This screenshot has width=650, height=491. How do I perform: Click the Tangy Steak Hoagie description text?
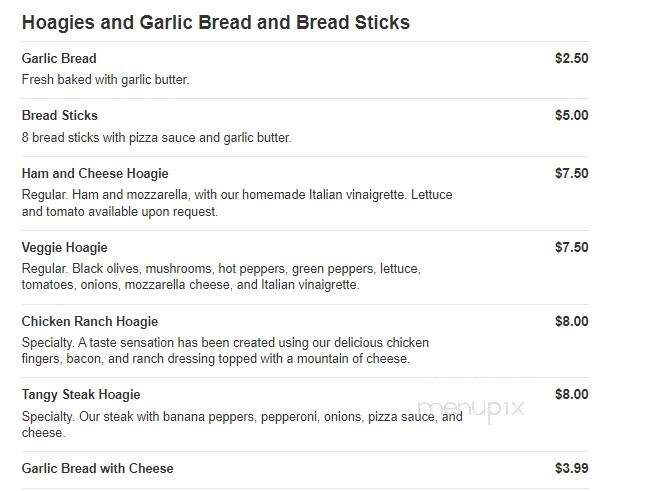click(x=242, y=424)
